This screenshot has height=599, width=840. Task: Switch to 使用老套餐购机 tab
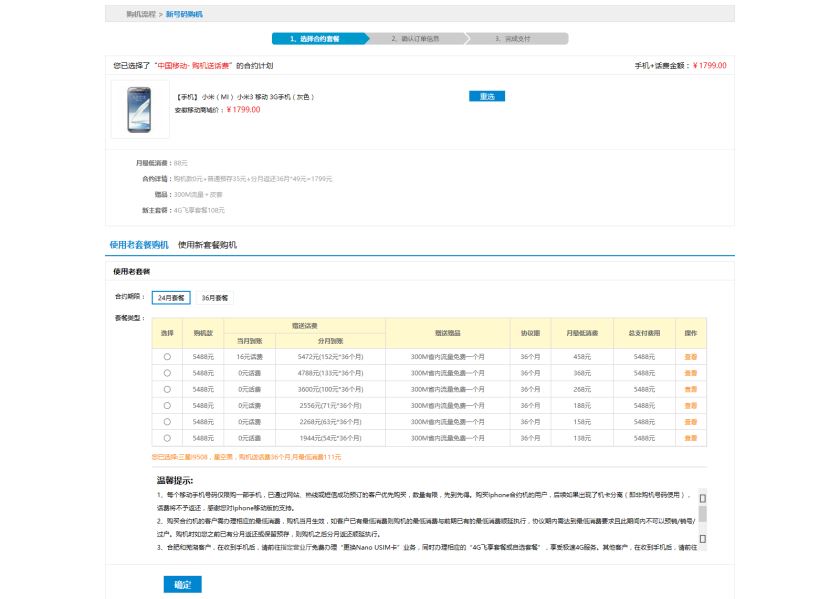coord(139,245)
